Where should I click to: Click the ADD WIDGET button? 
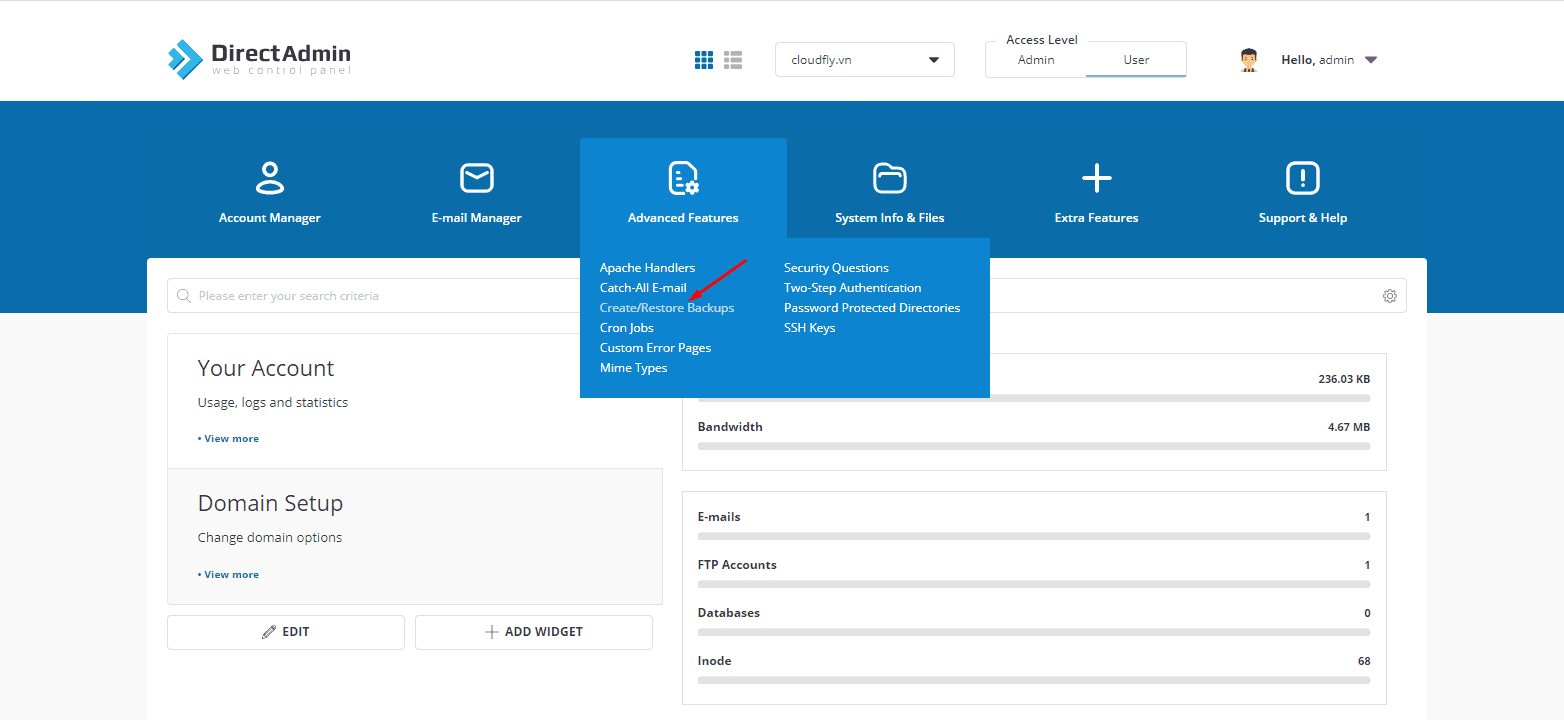[x=534, y=632]
